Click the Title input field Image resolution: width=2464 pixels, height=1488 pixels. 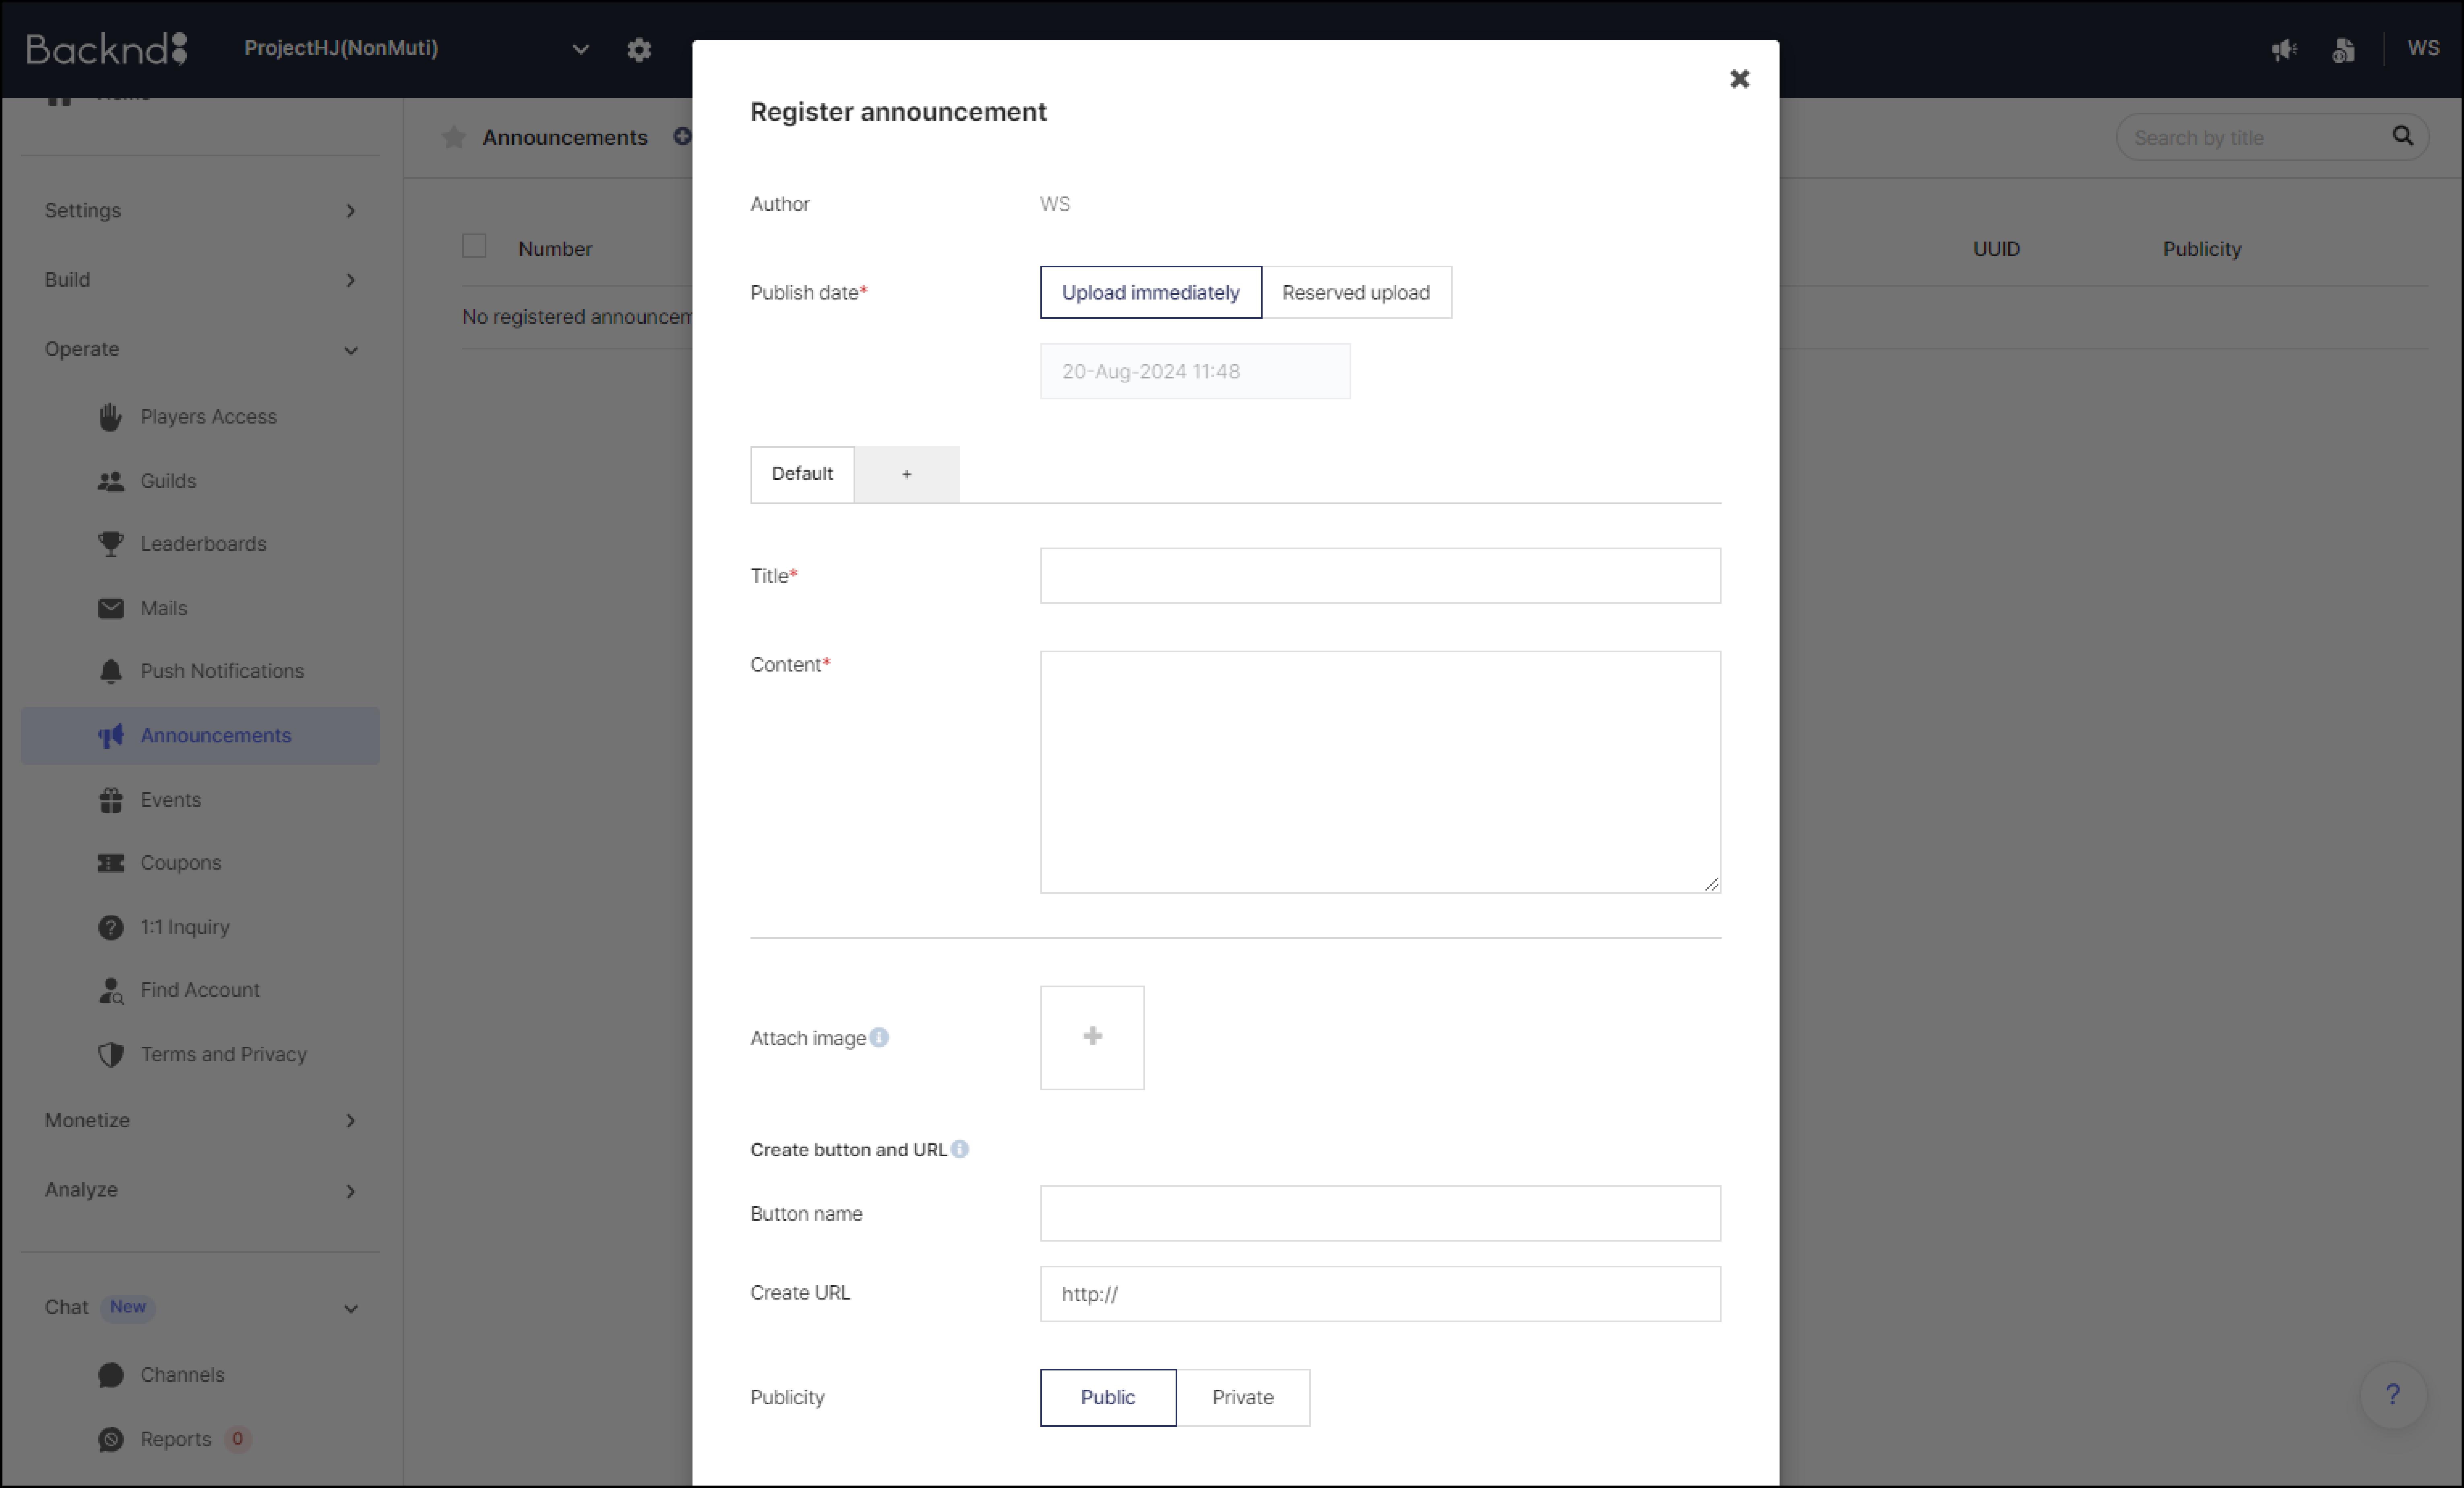1380,576
